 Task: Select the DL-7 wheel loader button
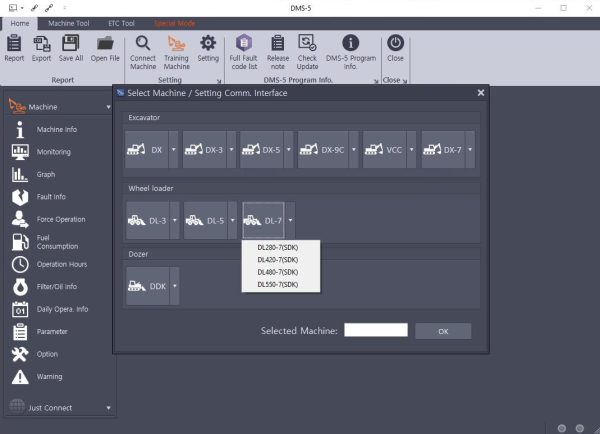coord(264,220)
